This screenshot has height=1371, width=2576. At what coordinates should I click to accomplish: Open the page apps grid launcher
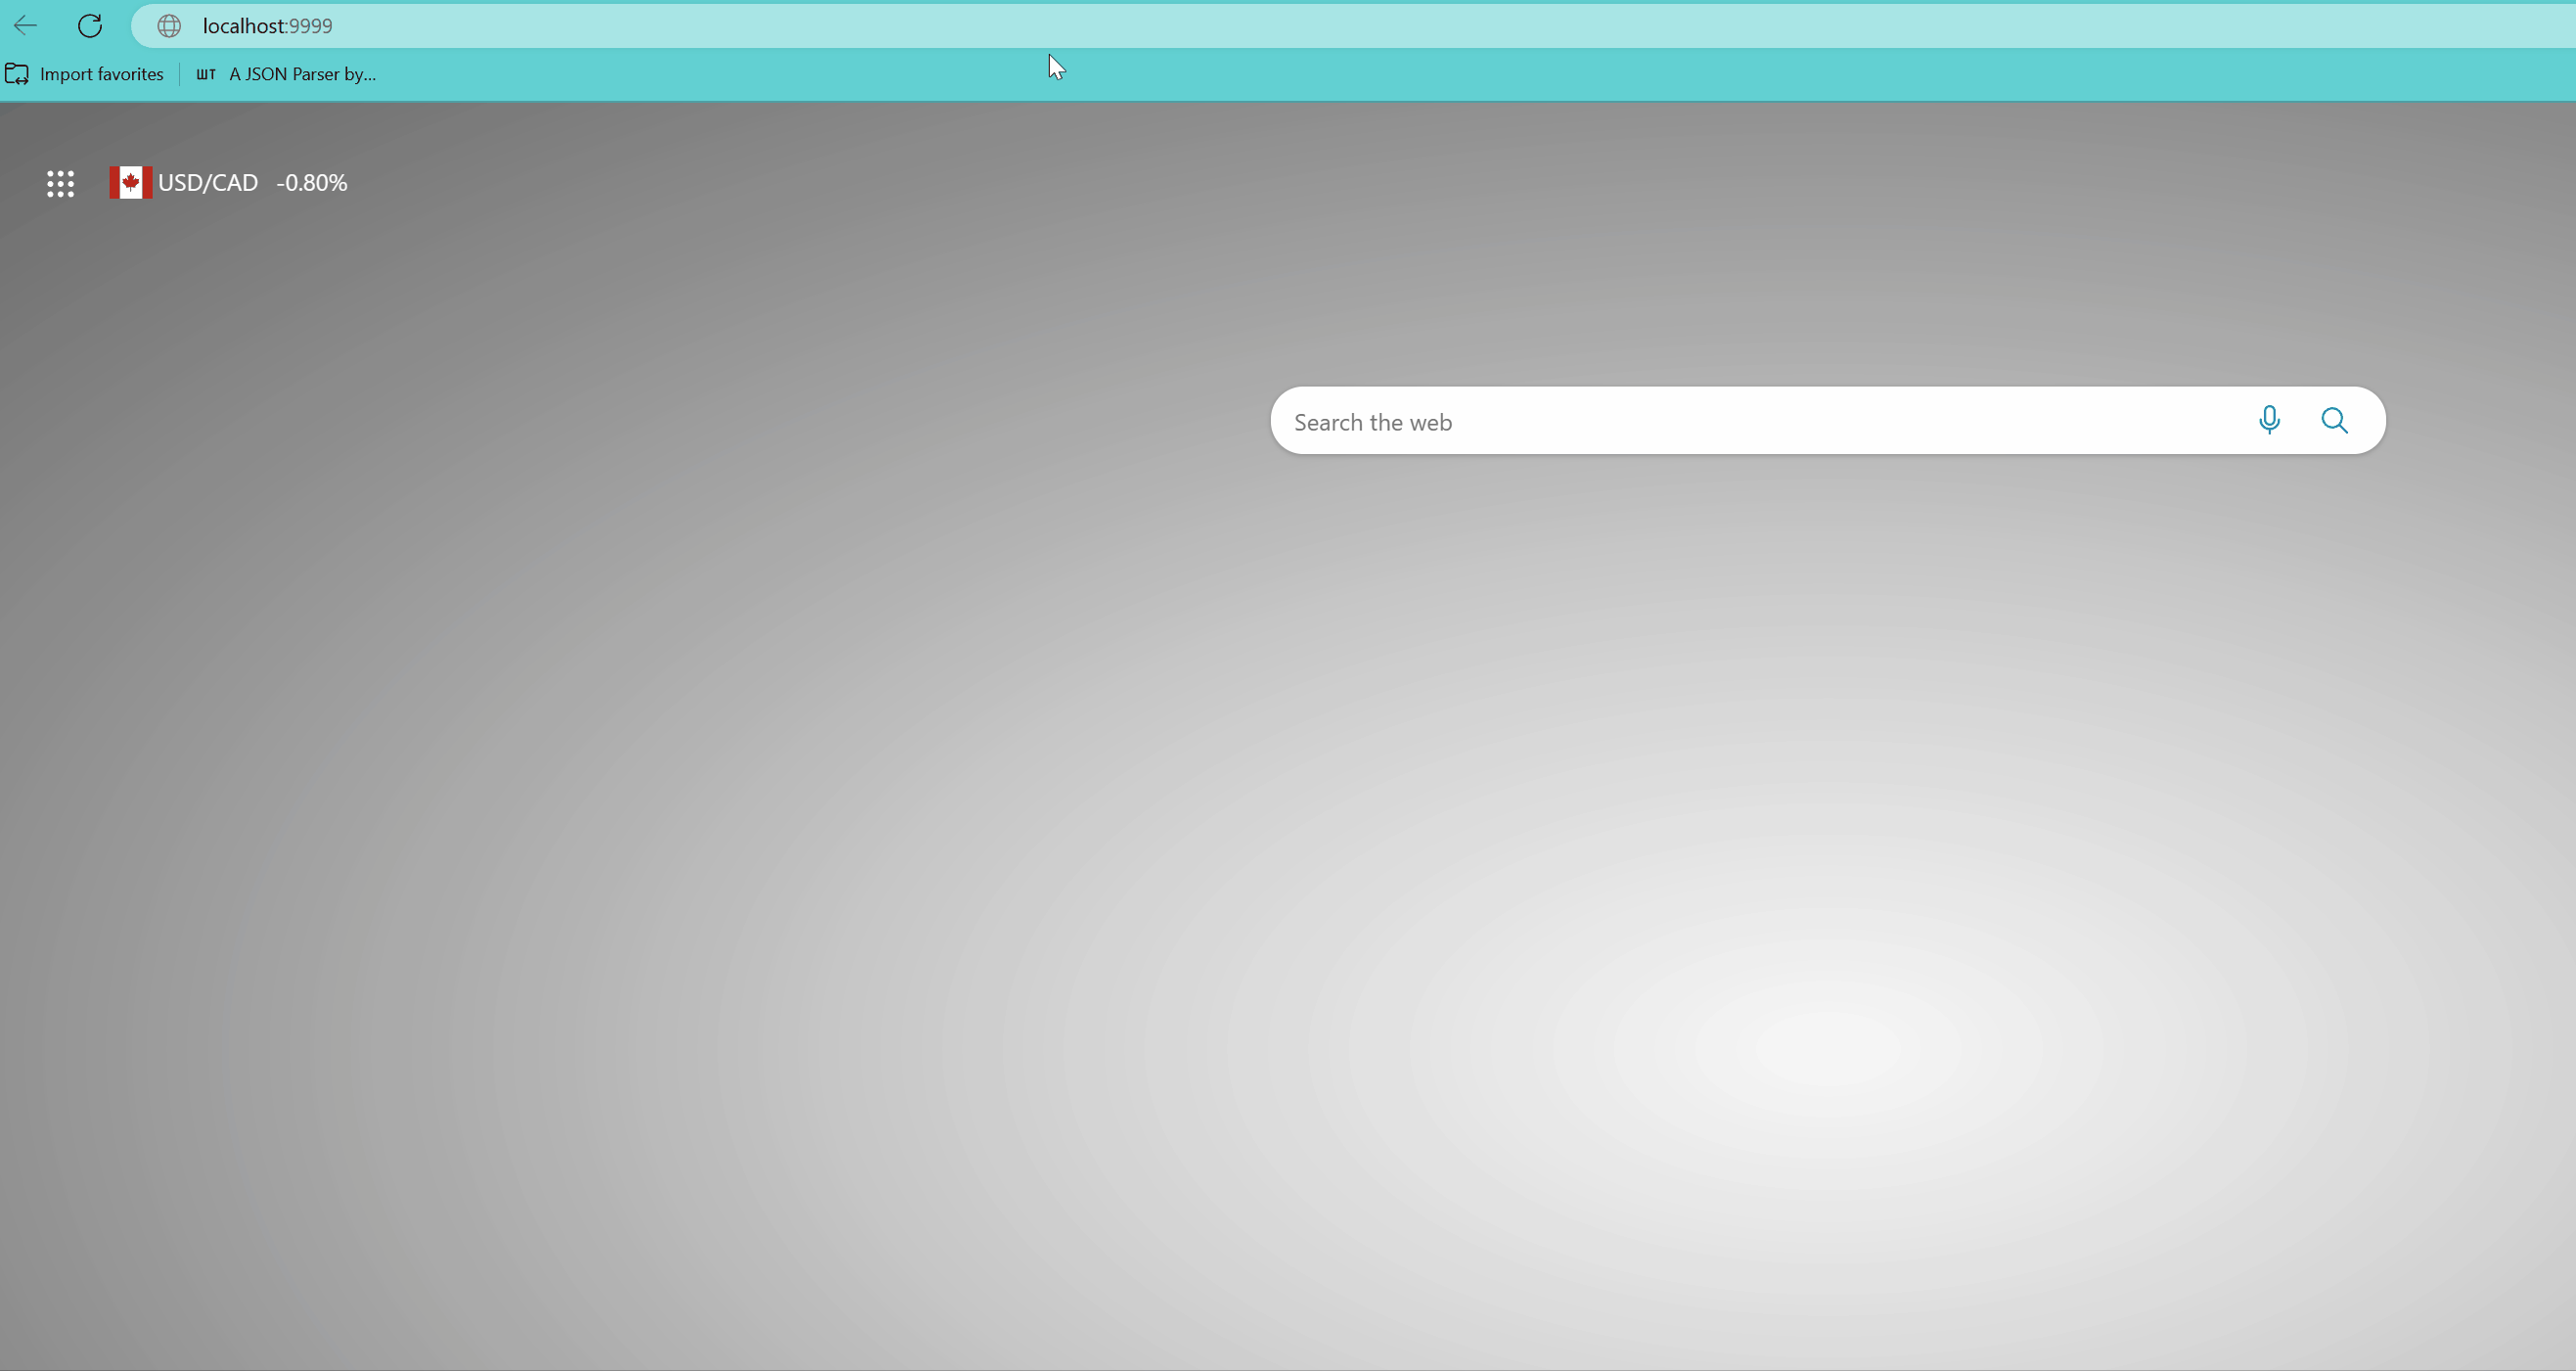[x=60, y=183]
